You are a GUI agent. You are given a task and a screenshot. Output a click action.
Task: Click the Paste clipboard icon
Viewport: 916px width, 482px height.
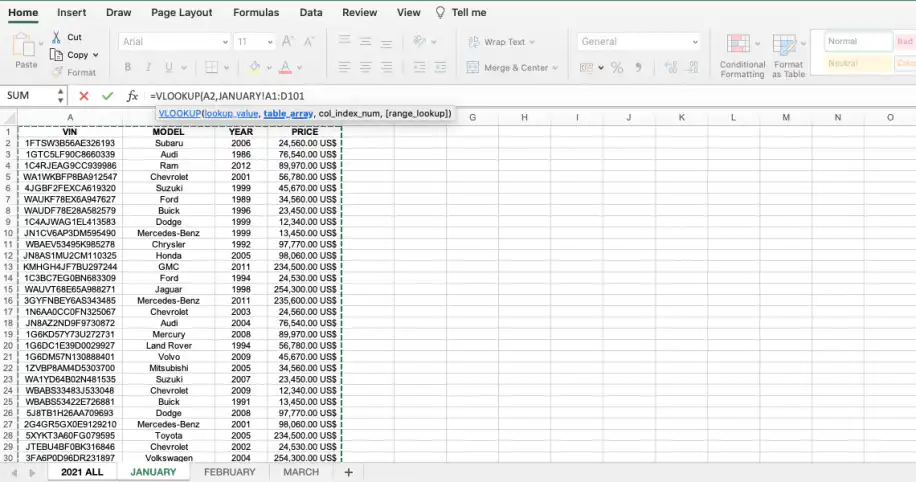pos(24,44)
